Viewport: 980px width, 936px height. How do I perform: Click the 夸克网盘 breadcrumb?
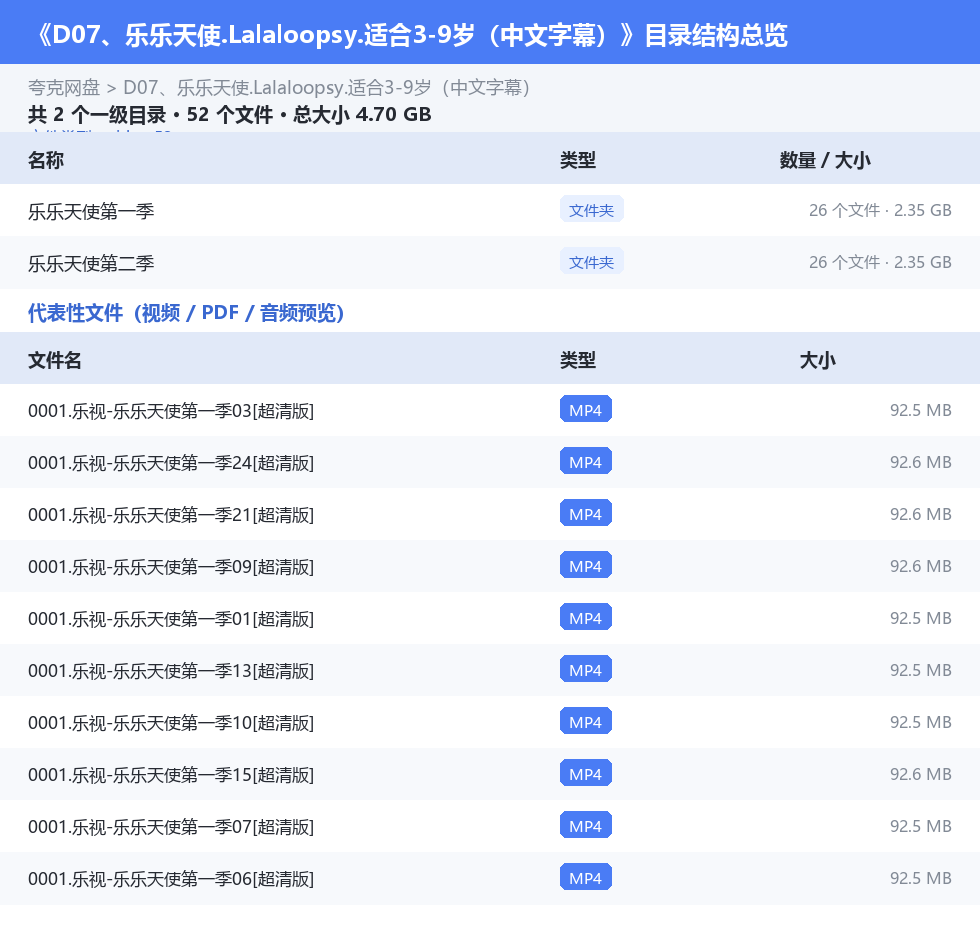[x=64, y=87]
